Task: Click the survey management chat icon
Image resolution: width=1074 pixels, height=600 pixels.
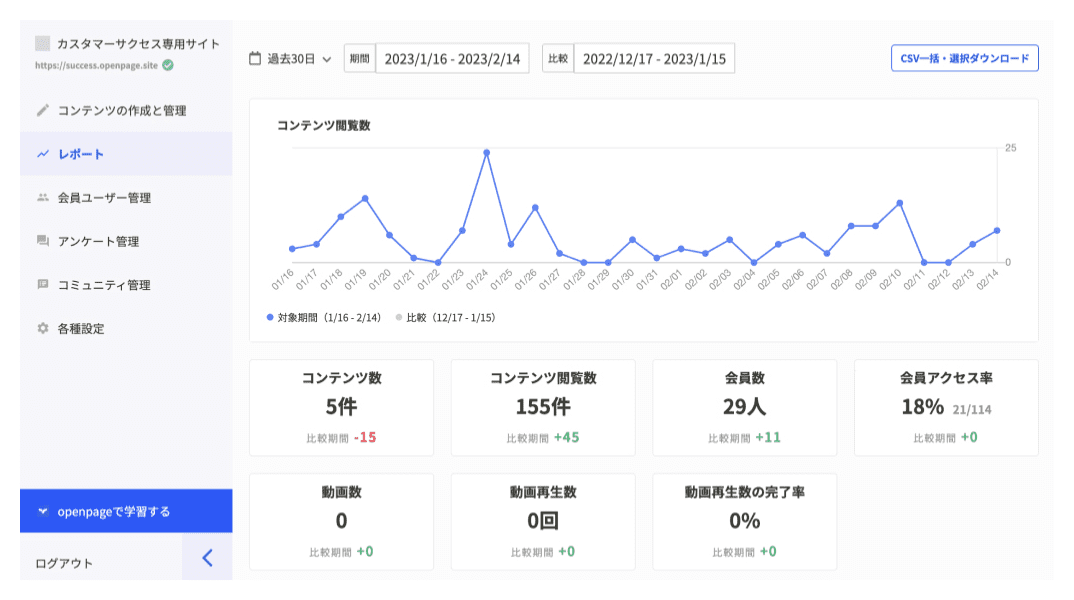Action: (42, 241)
